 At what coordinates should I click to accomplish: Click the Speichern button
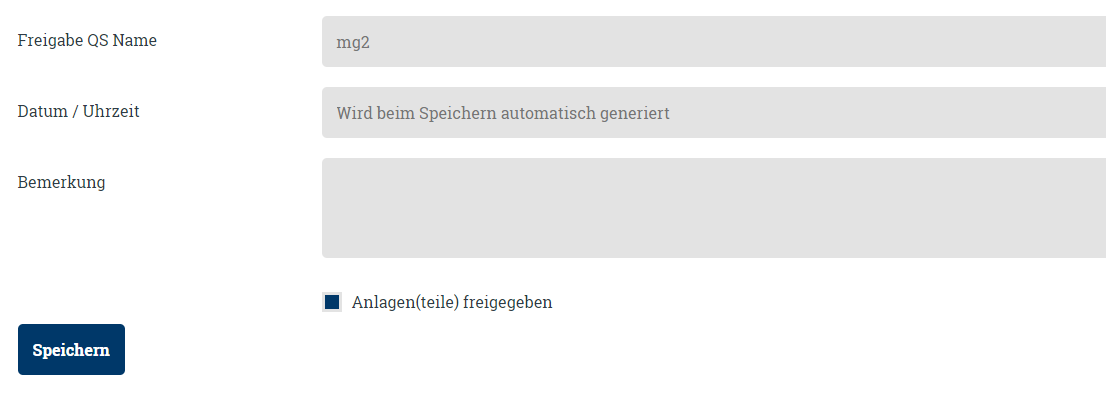(71, 349)
